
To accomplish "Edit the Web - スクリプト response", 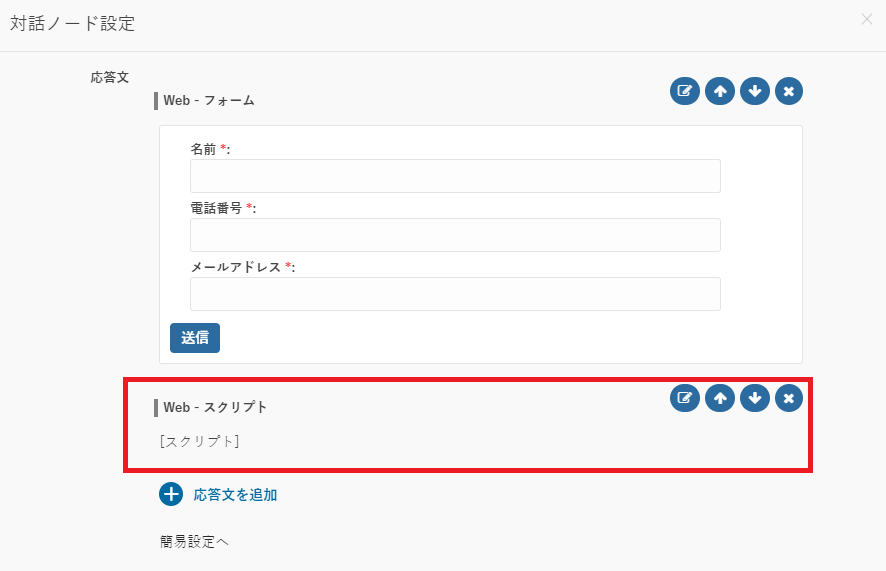I will coord(685,398).
